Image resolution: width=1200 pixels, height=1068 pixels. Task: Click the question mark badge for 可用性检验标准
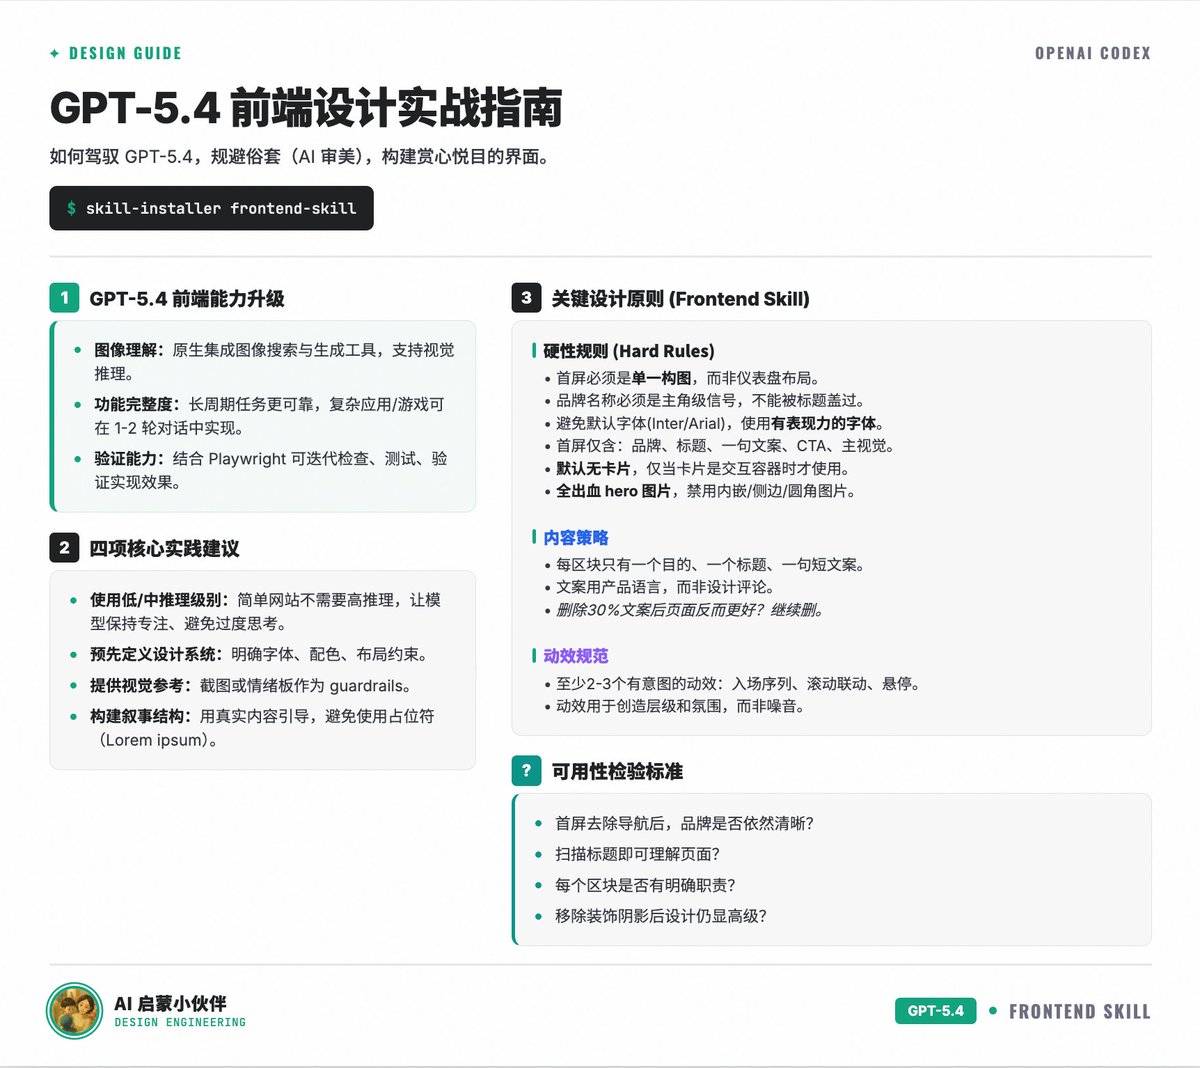coord(527,771)
